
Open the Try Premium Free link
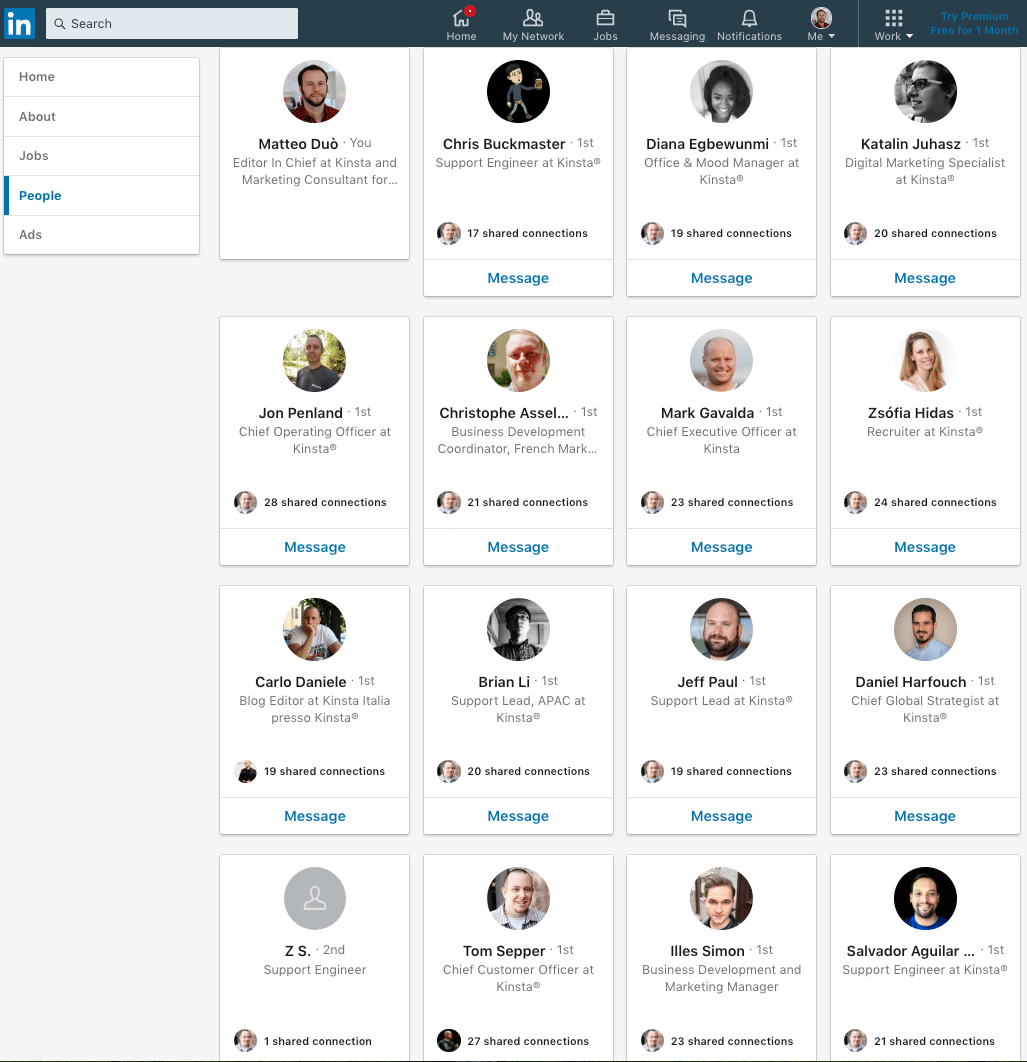[x=973, y=23]
